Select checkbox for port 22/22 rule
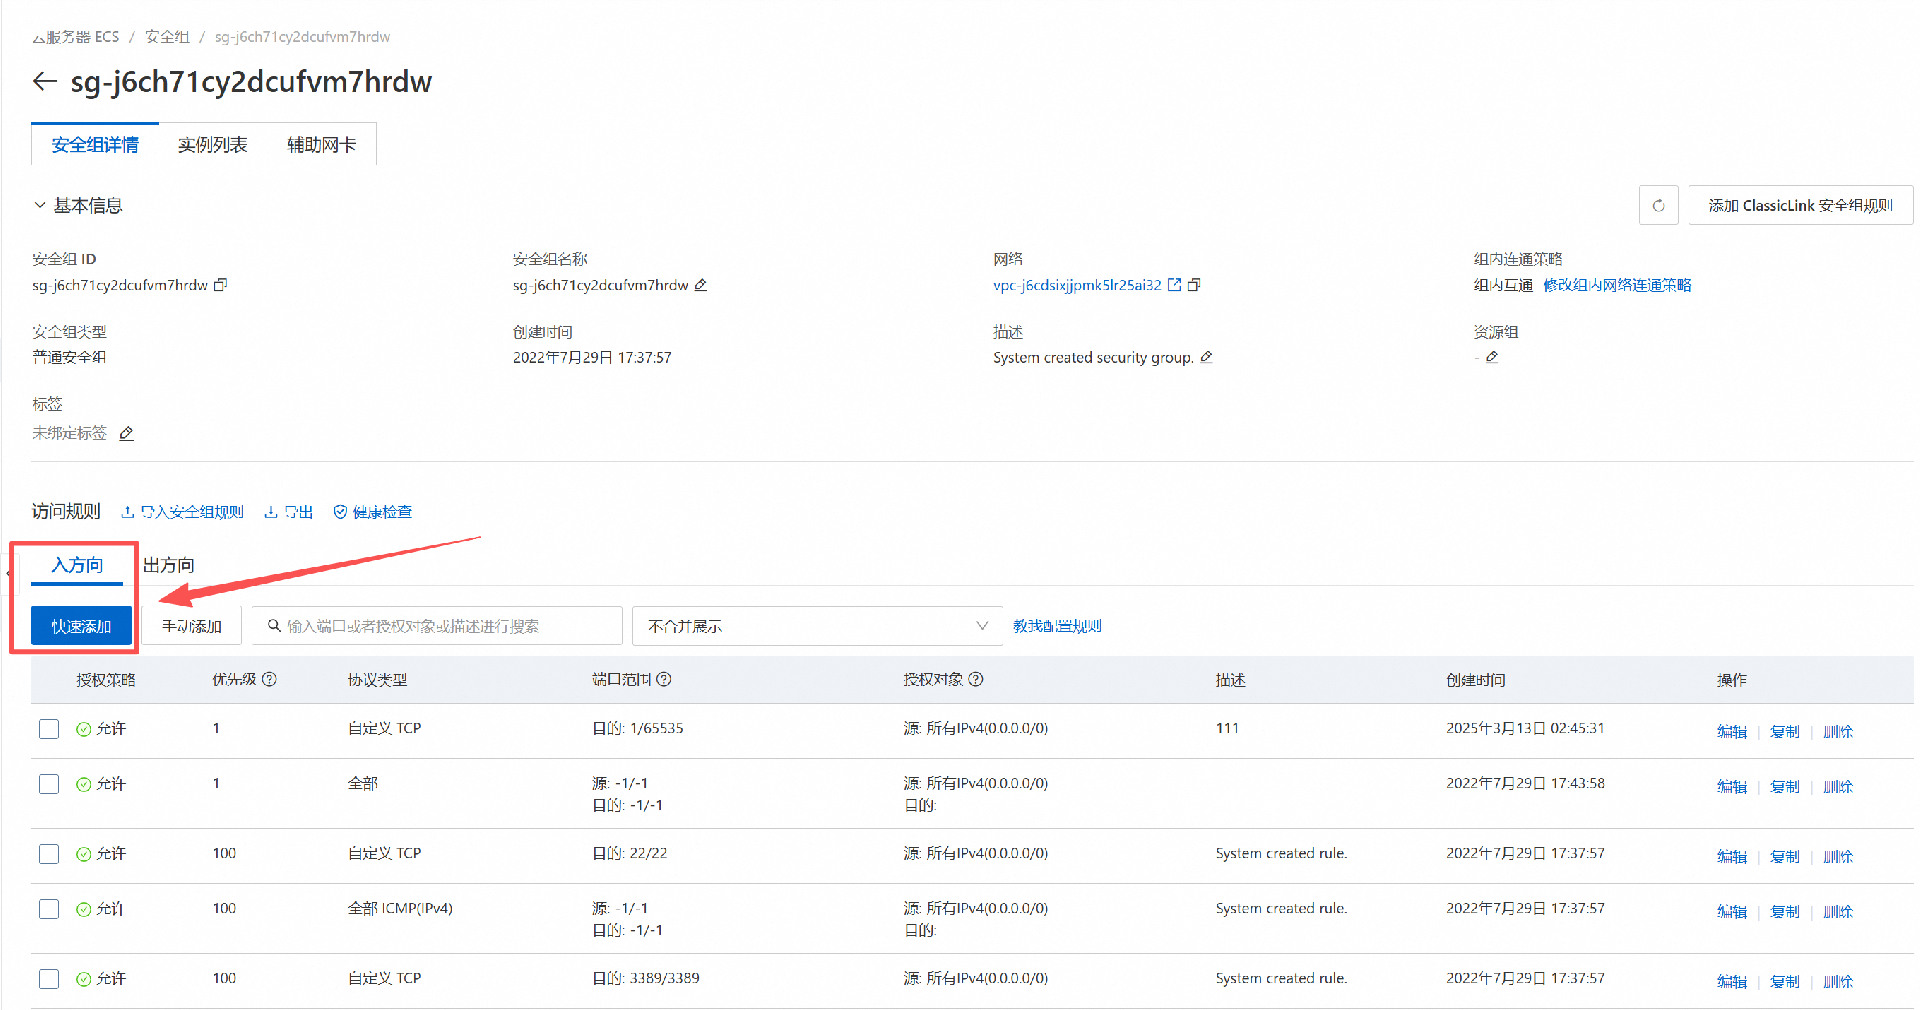Screen dimensions: 1920x1010 click(49, 854)
